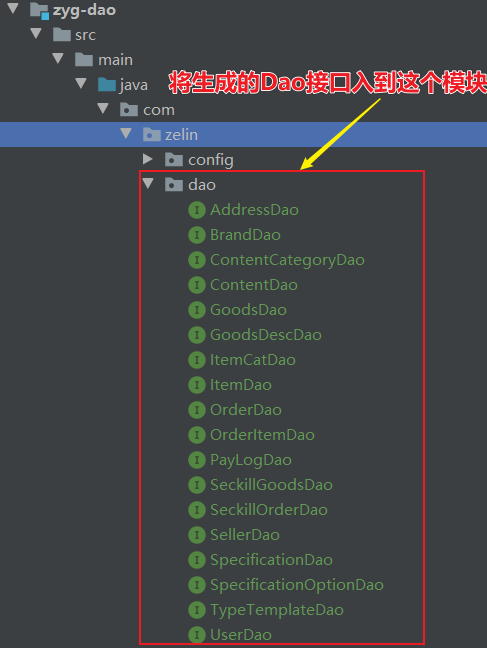Click the PayLogDao interface icon

click(x=197, y=460)
